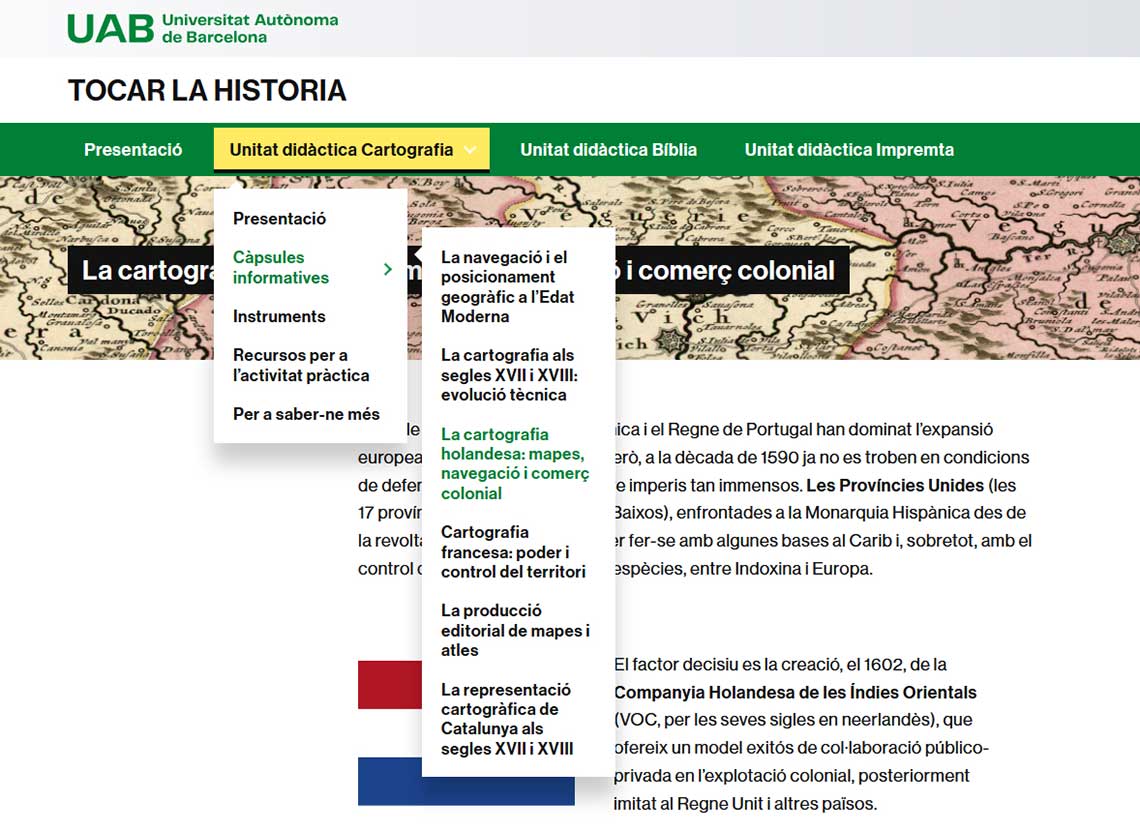Viewport: 1140px width, 831px height.
Task: Collapse the Cartografia dropdown chevron
Action: point(470,150)
